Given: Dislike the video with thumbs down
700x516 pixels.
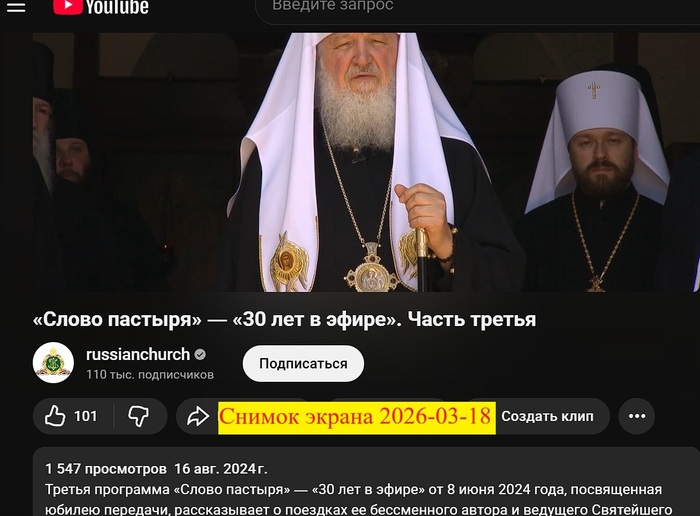Looking at the screenshot, I should (138, 416).
